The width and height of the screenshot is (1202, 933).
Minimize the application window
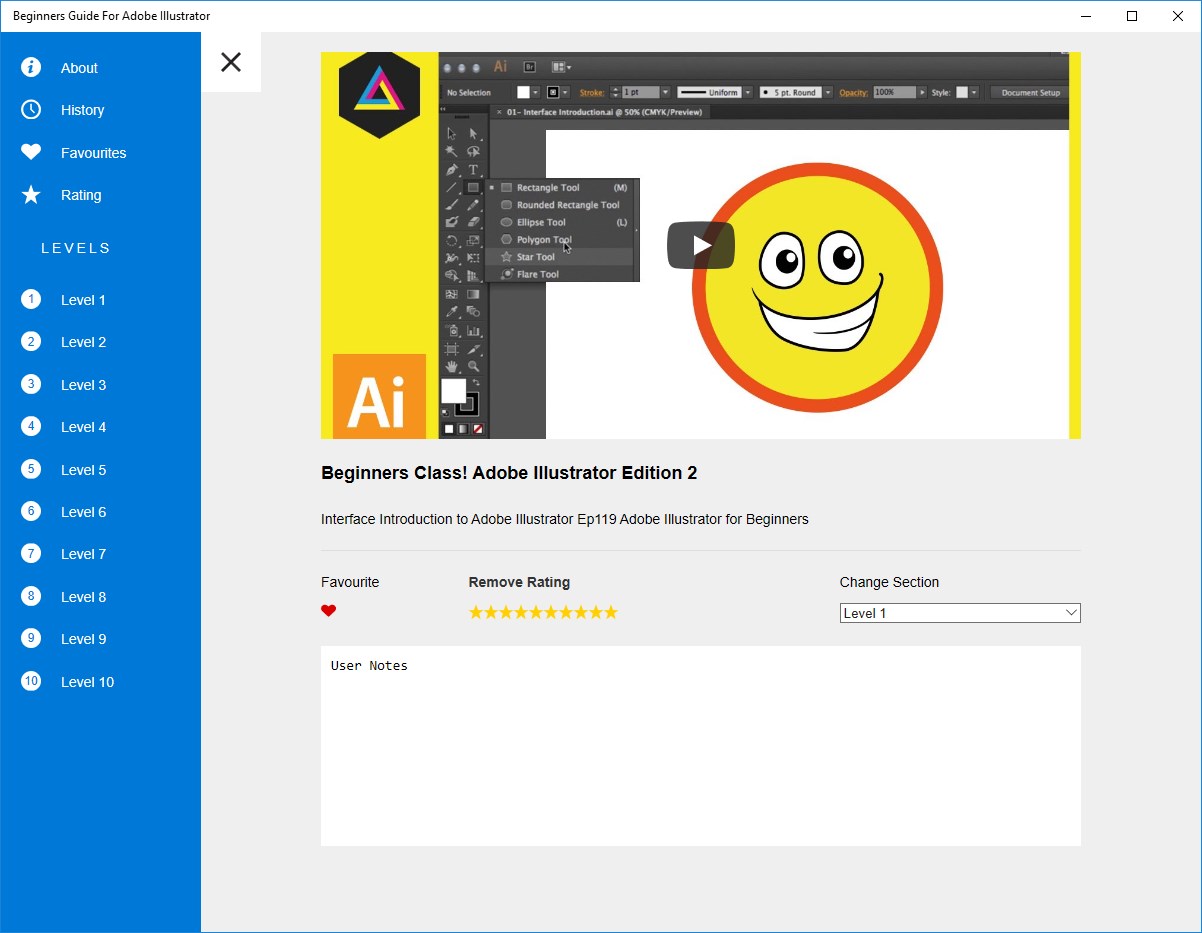1086,16
